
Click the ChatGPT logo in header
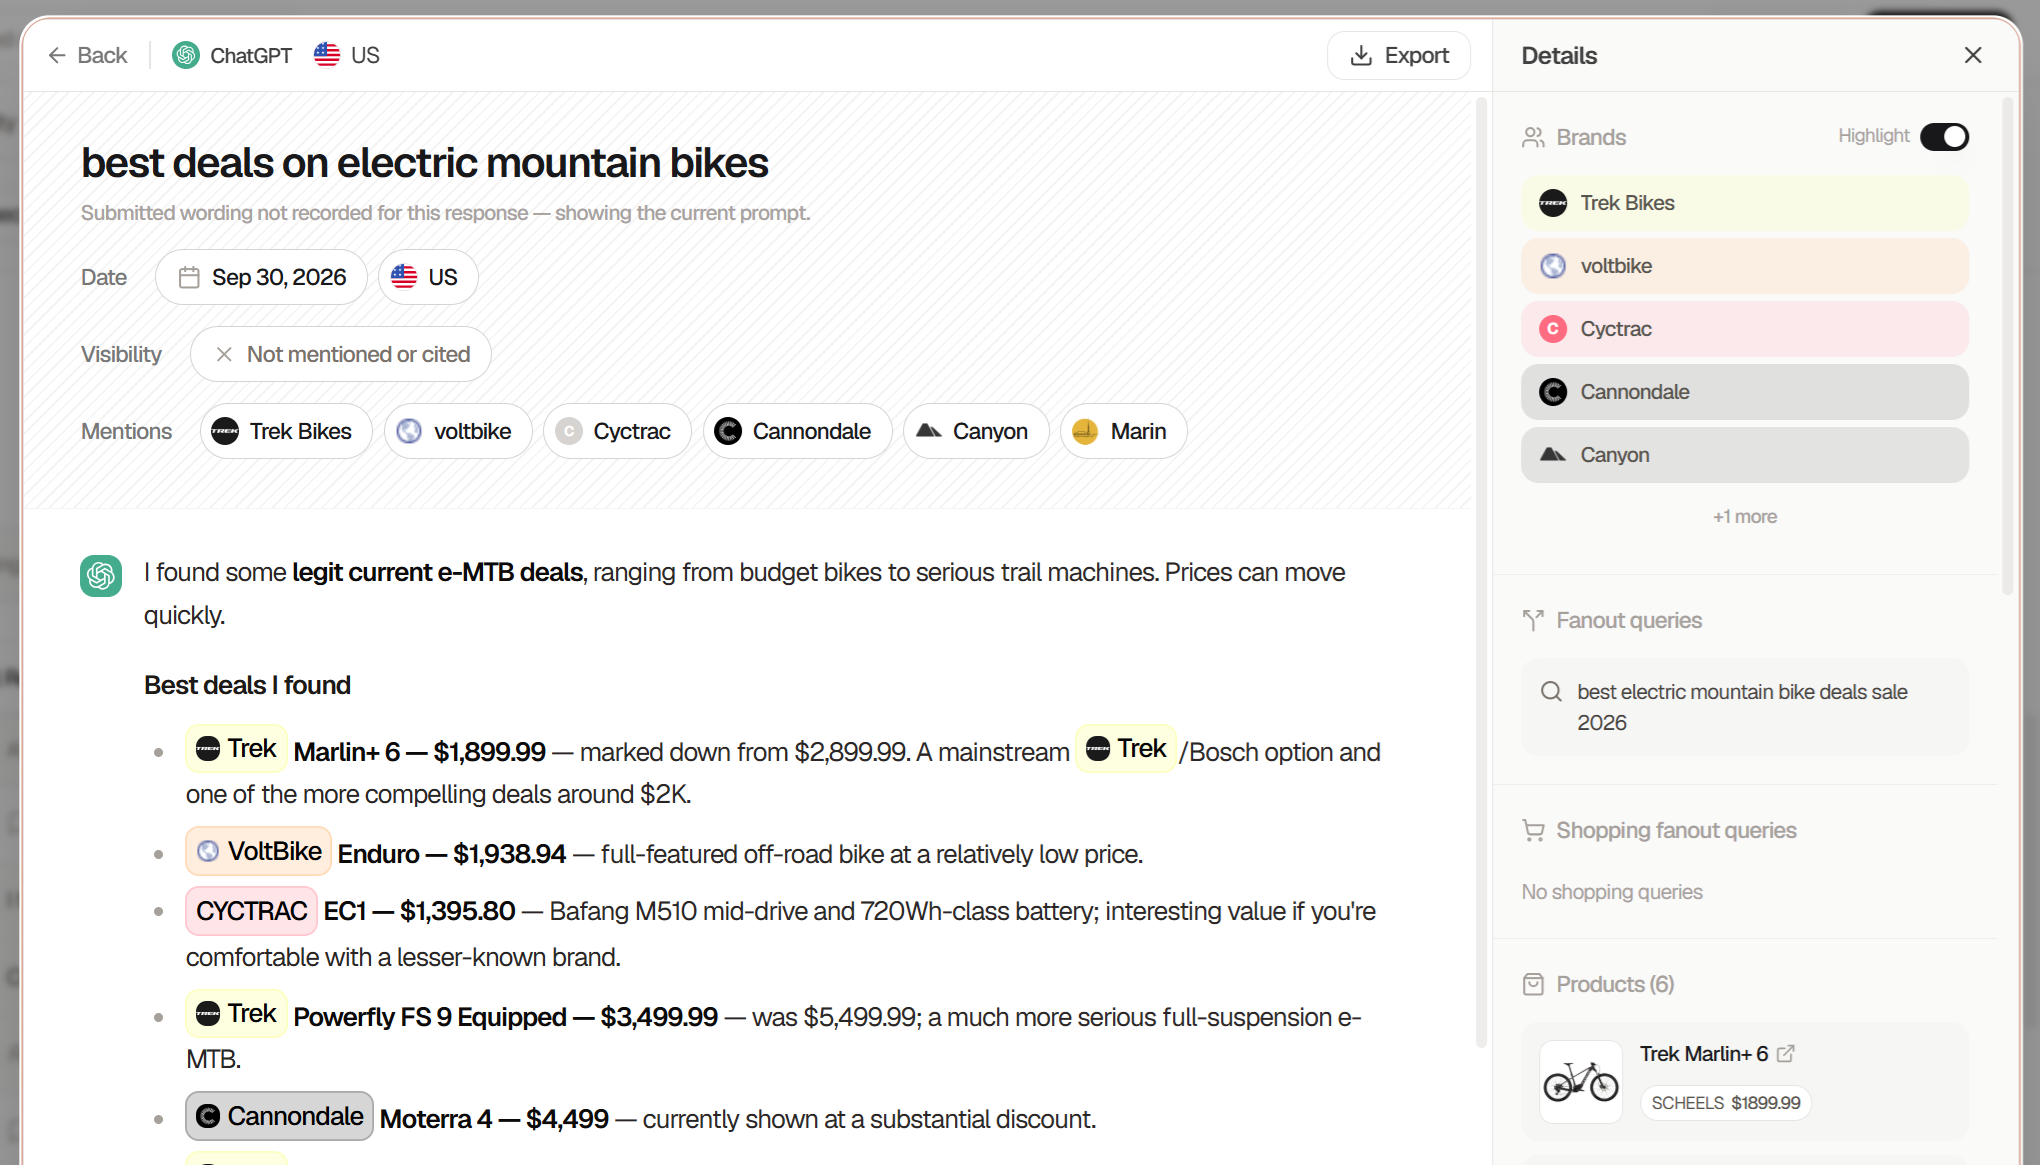click(186, 55)
